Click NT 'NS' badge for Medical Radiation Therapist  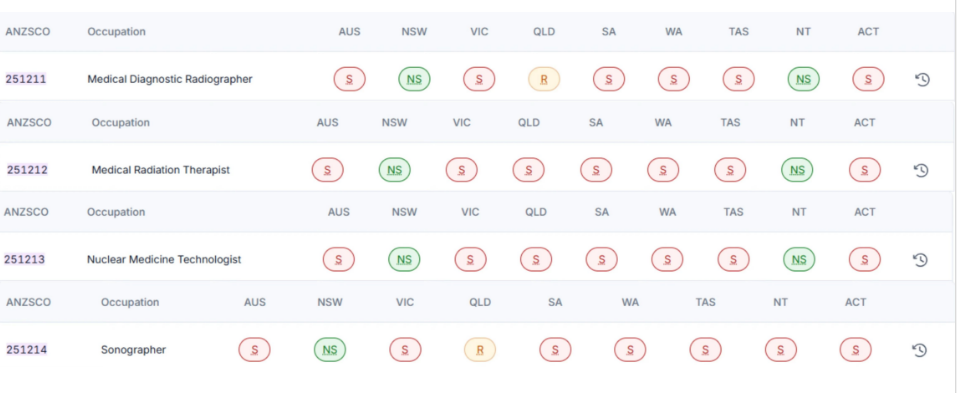[797, 170]
